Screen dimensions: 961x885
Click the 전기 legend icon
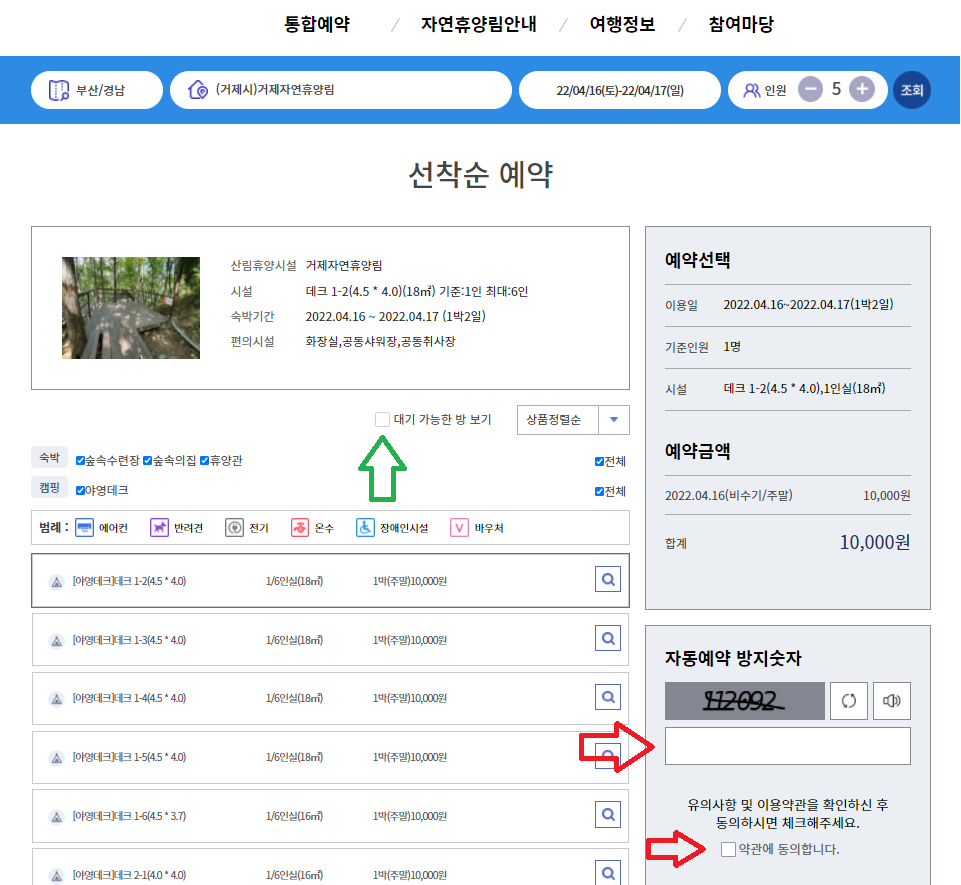pos(234,528)
